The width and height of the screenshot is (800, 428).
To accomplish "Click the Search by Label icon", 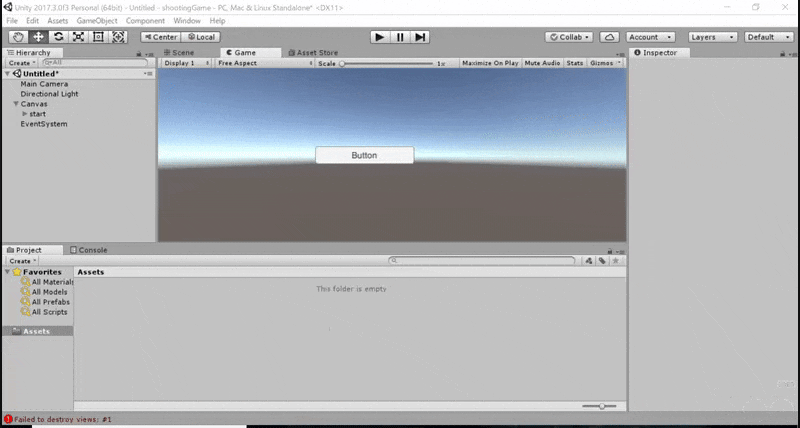I will click(602, 261).
